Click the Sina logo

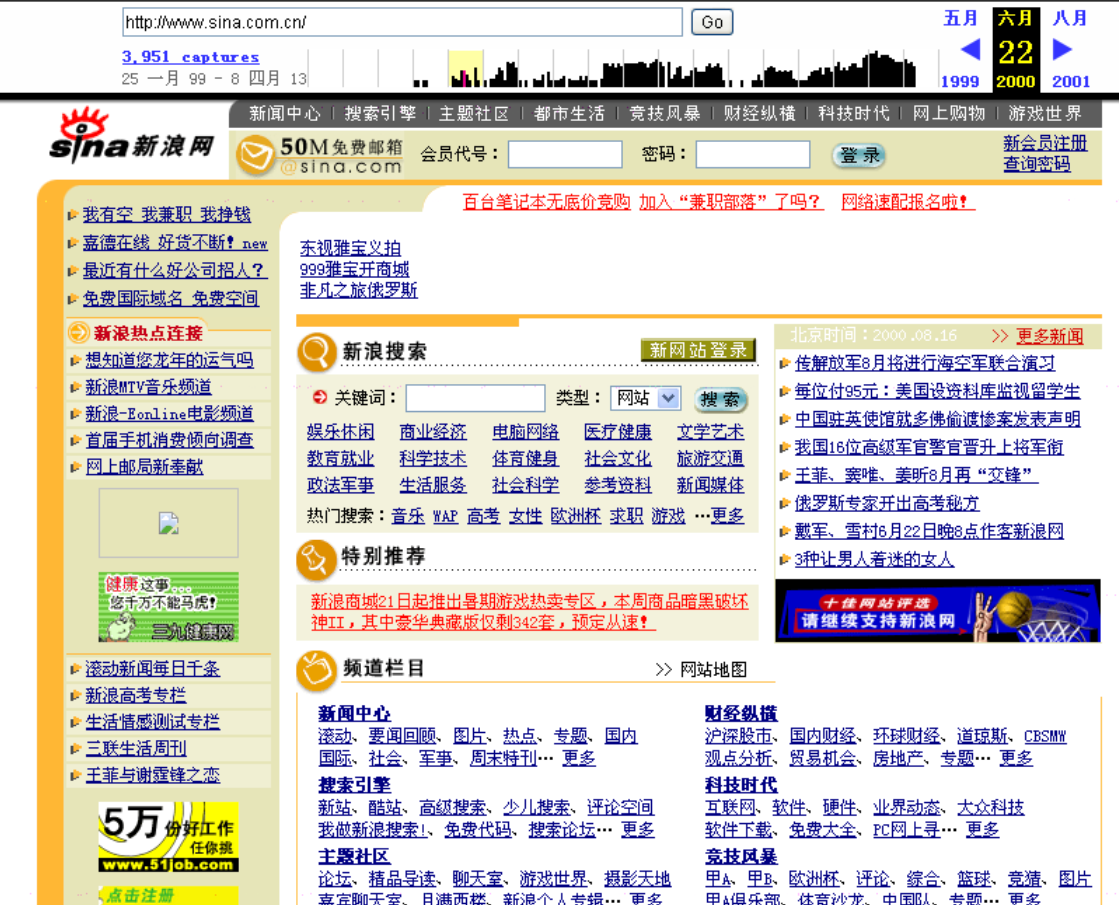132,136
